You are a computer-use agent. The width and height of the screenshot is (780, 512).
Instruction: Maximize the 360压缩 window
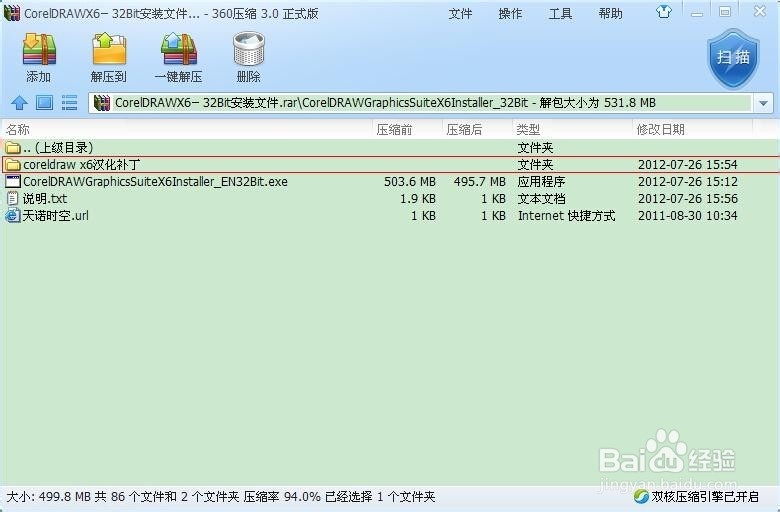(725, 12)
